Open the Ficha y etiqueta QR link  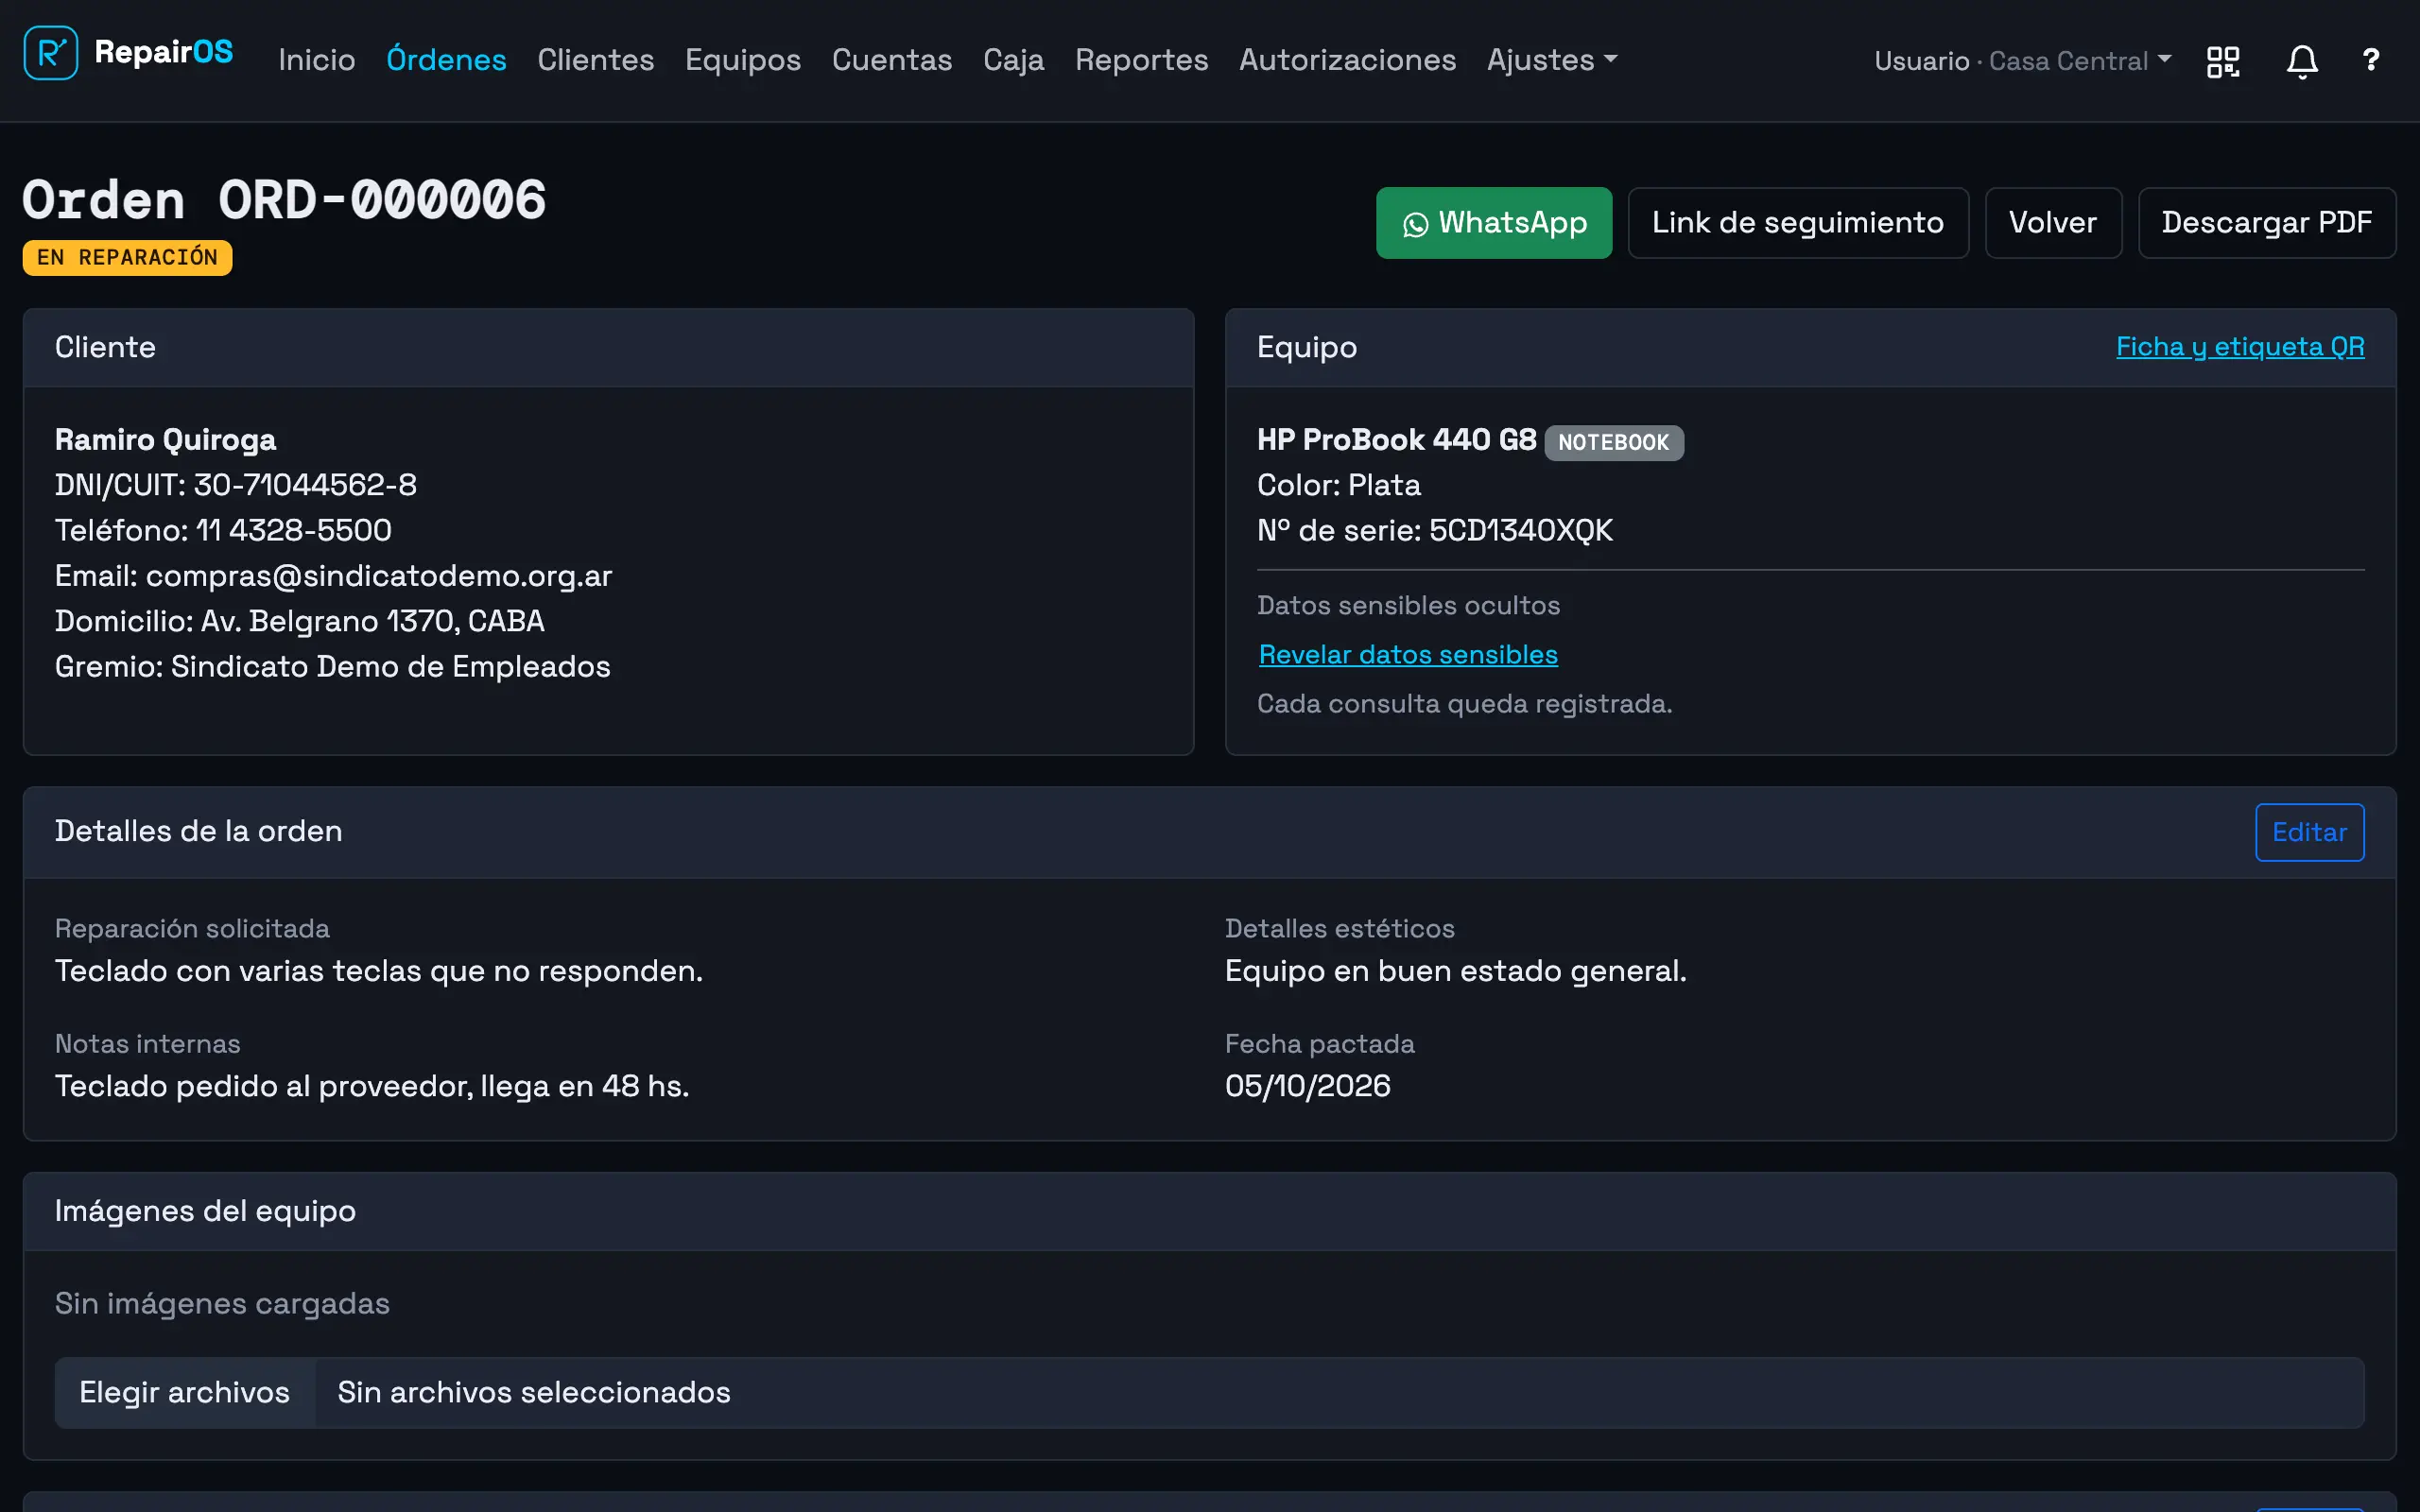coord(2240,347)
